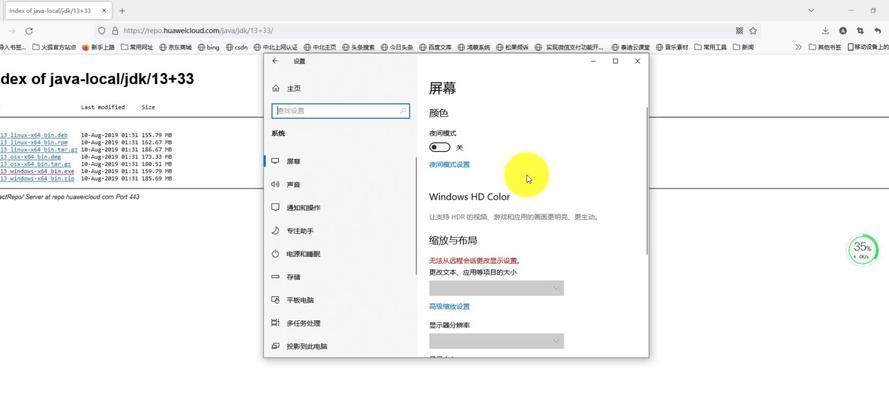Open the csdn bookmark
The width and height of the screenshot is (889, 400).
click(x=236, y=47)
